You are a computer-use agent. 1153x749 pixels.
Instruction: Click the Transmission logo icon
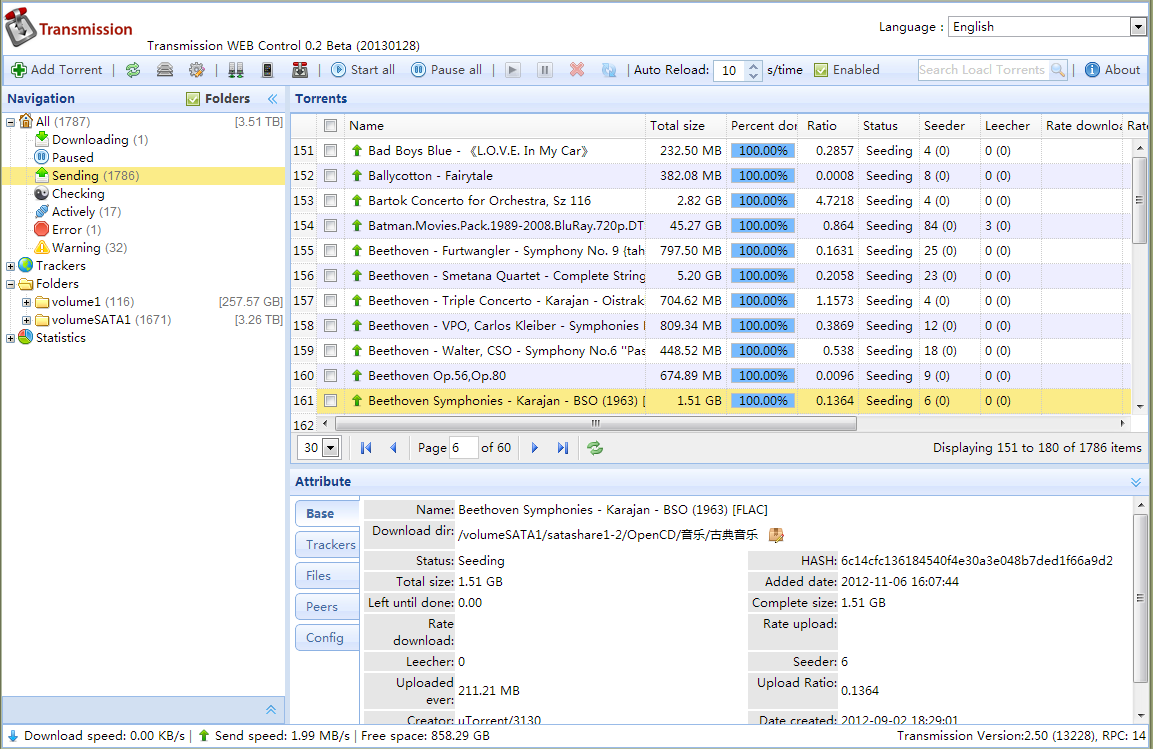[x=21, y=27]
